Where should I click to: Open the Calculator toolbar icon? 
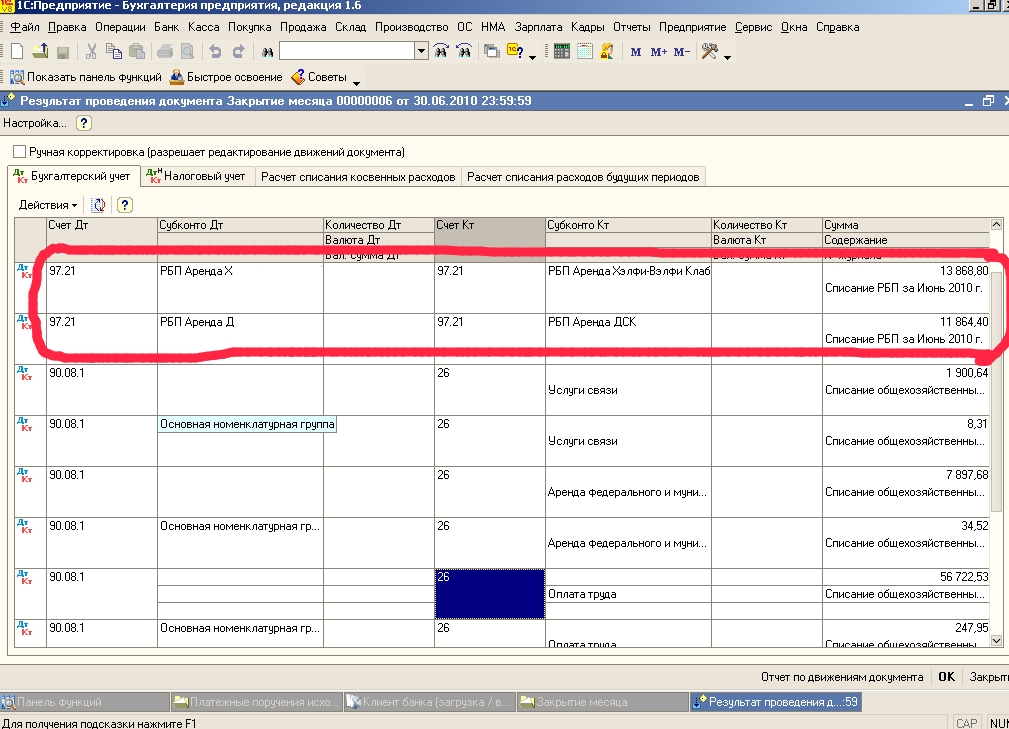pyautogui.click(x=562, y=51)
